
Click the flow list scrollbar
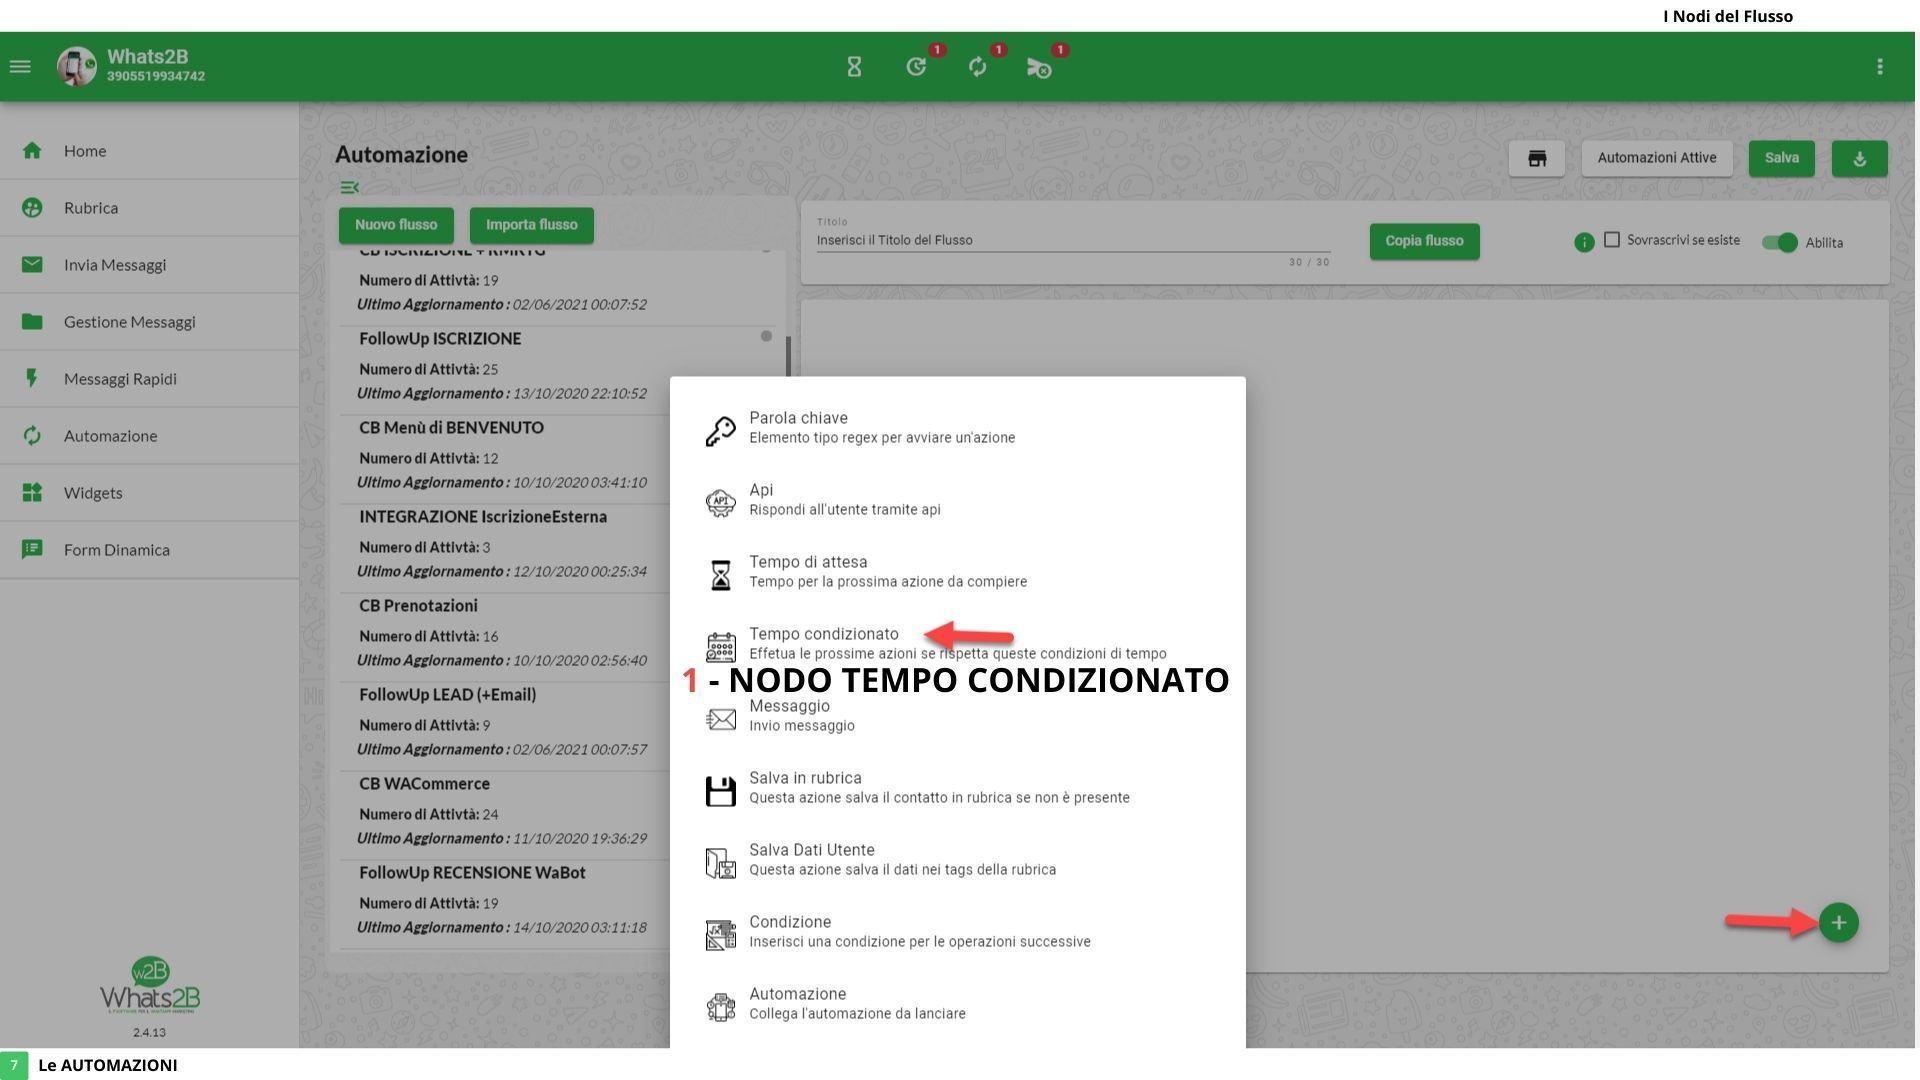(x=788, y=356)
